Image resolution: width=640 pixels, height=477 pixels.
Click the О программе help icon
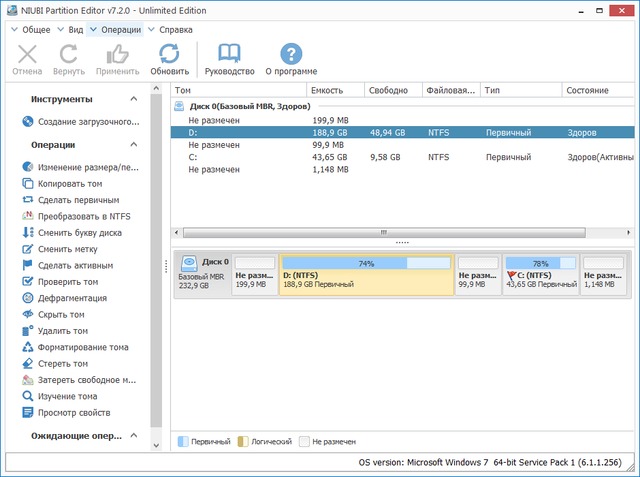[x=291, y=55]
